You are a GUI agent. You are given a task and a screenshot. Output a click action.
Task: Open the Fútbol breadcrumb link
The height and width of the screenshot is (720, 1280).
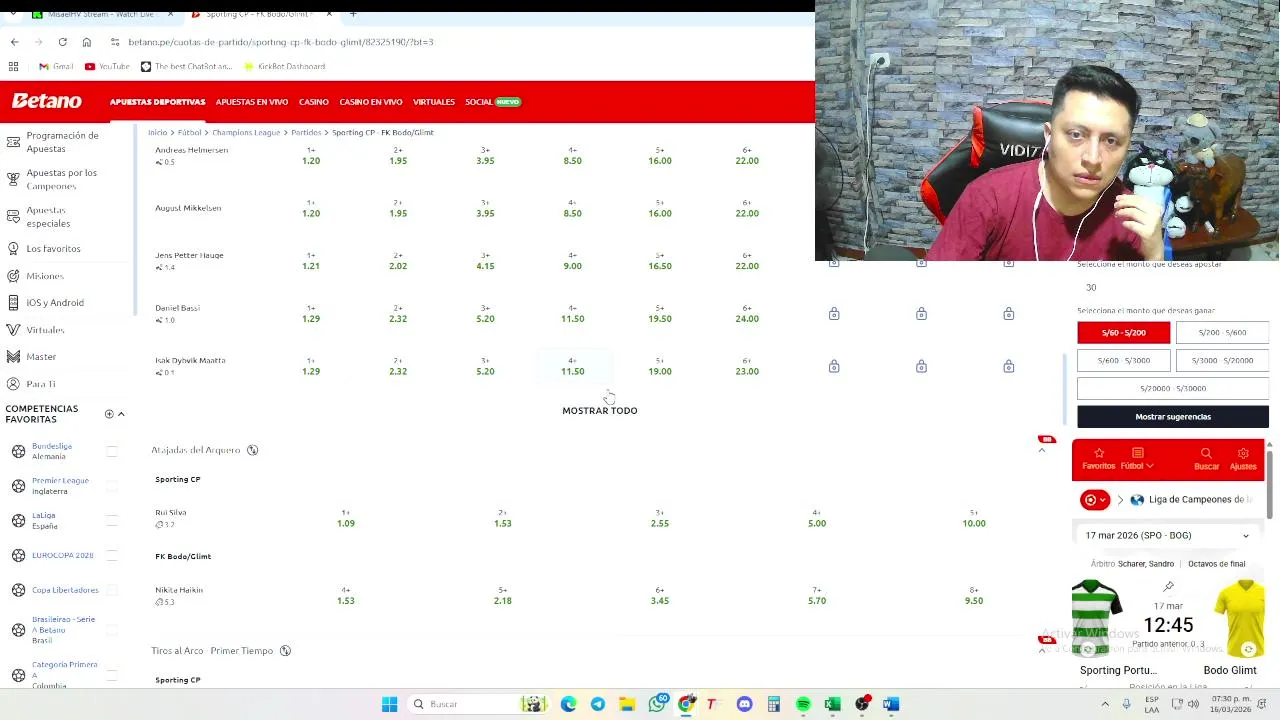click(189, 133)
